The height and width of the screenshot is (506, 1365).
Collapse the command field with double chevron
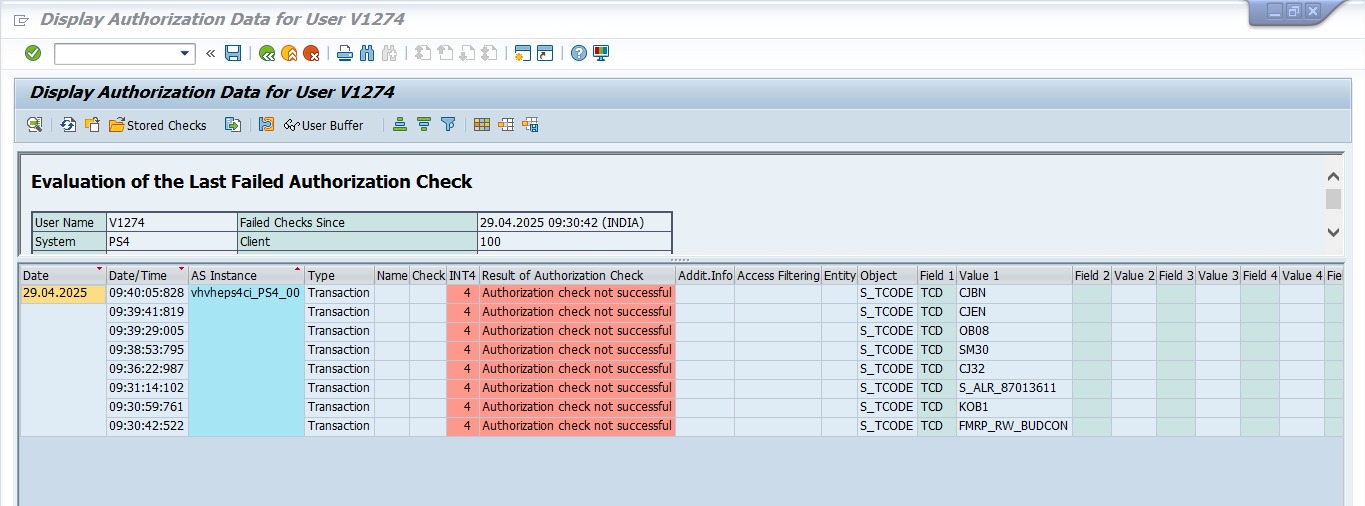click(x=210, y=54)
